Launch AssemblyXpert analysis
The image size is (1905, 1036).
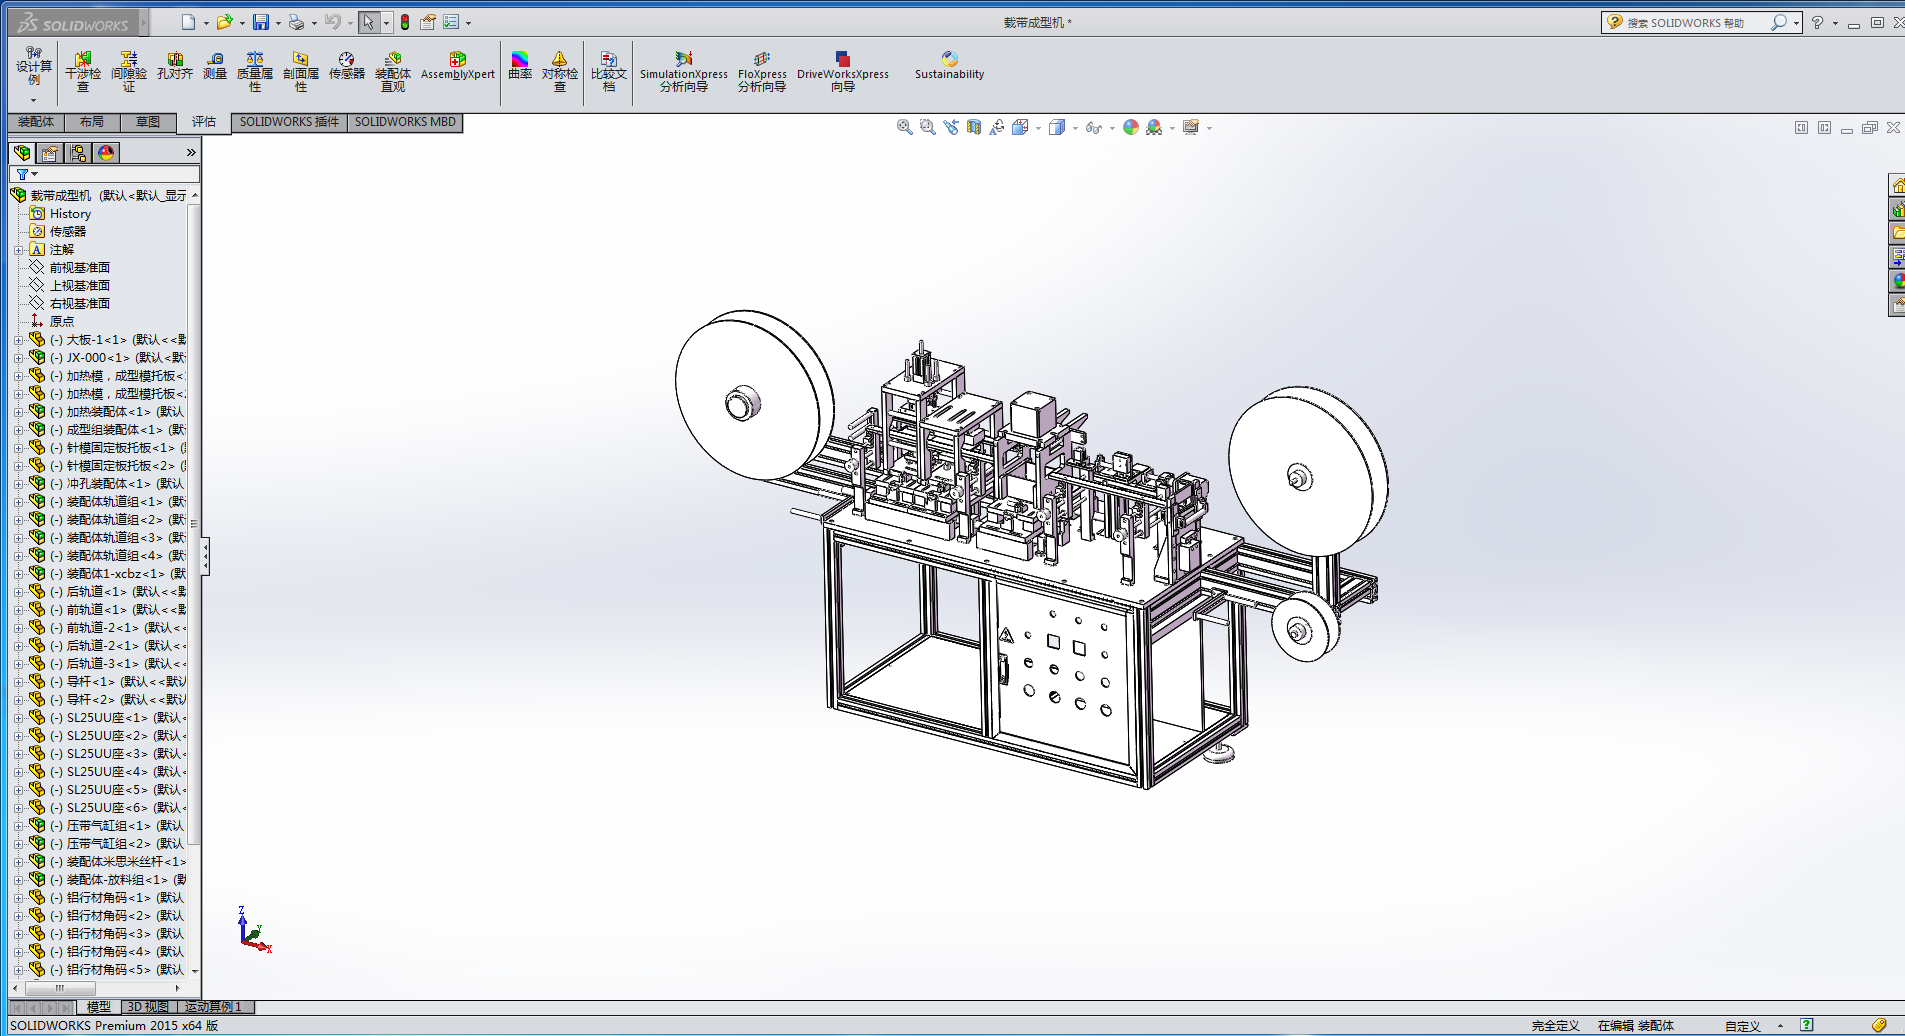coord(457,66)
